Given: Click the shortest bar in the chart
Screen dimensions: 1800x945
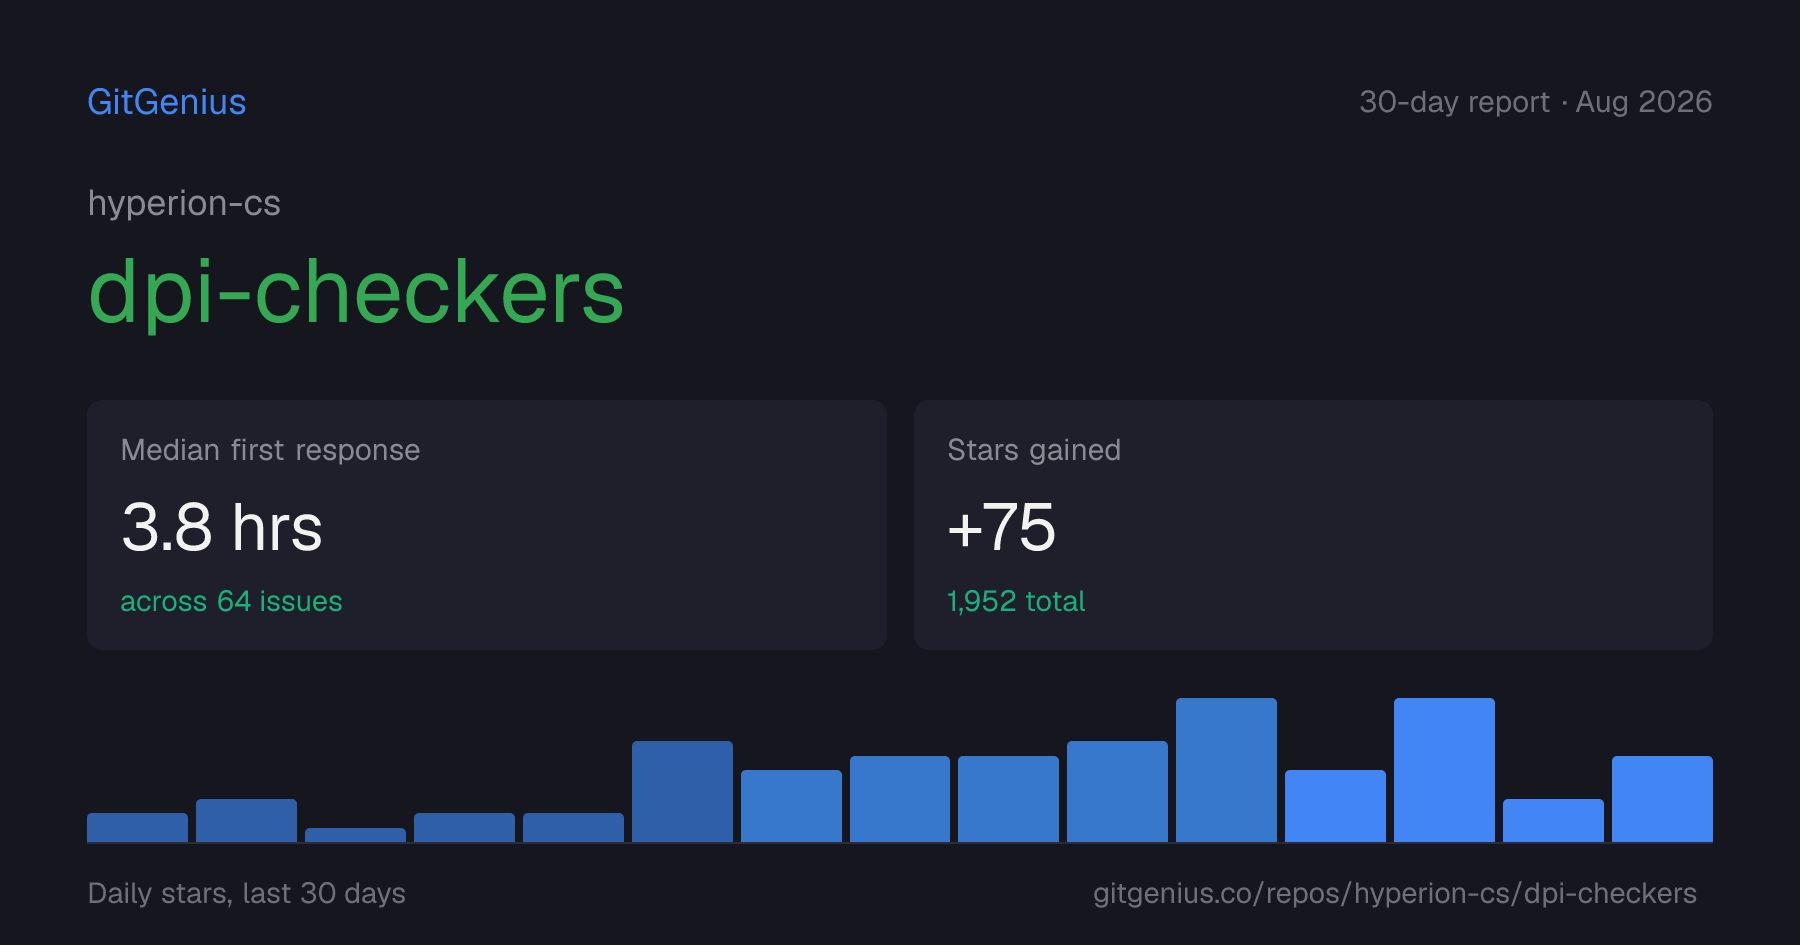Looking at the screenshot, I should click(355, 835).
